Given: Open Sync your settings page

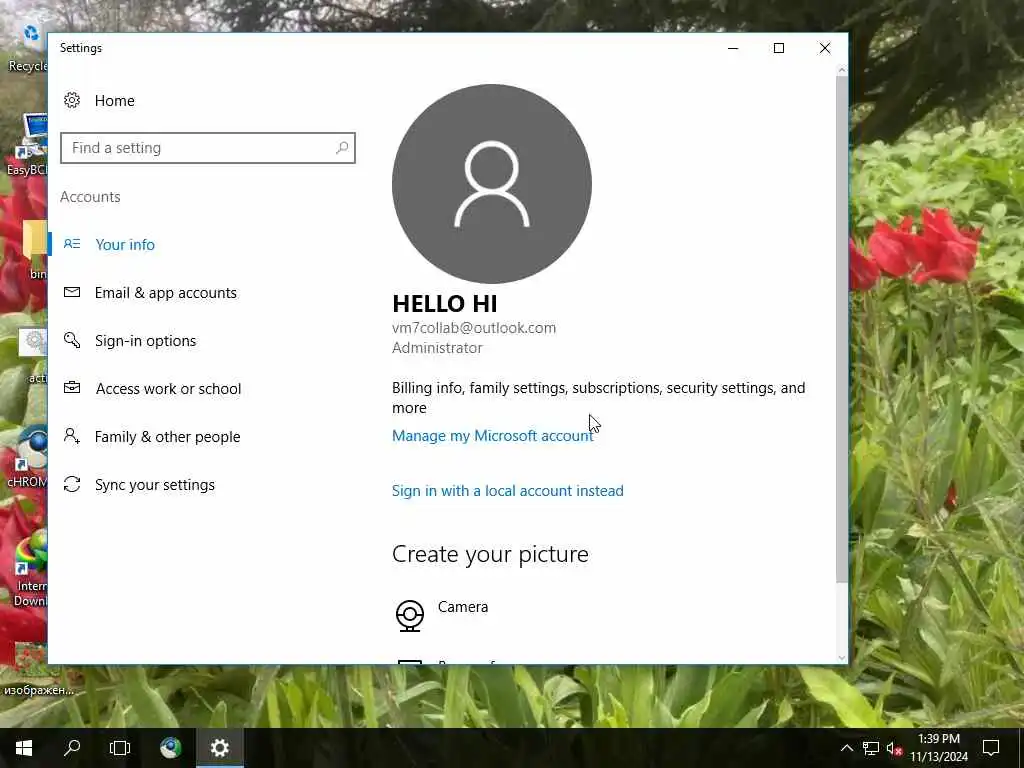Looking at the screenshot, I should click(x=155, y=485).
